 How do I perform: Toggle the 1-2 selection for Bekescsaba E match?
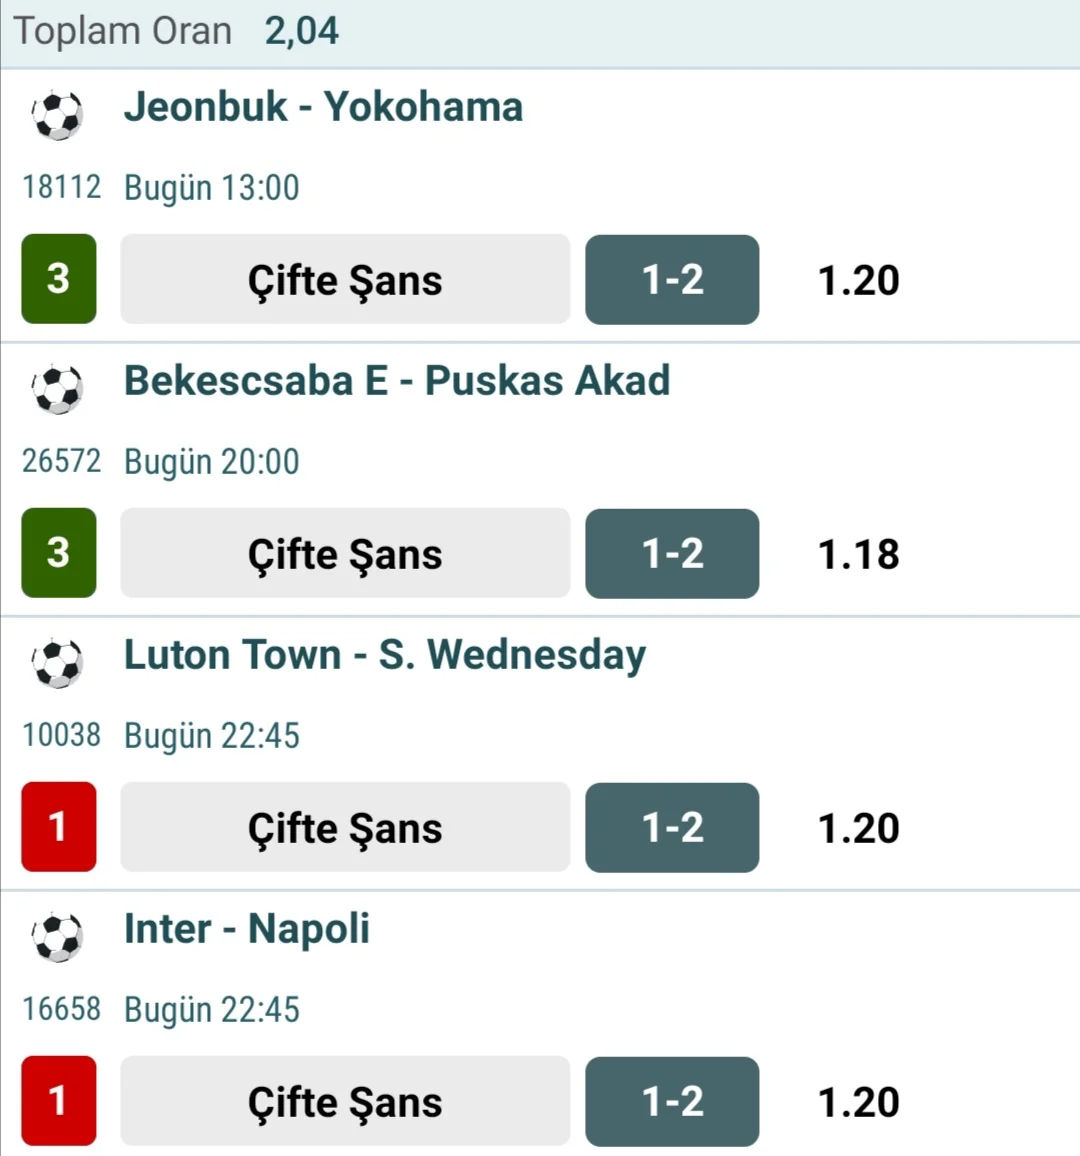click(672, 554)
